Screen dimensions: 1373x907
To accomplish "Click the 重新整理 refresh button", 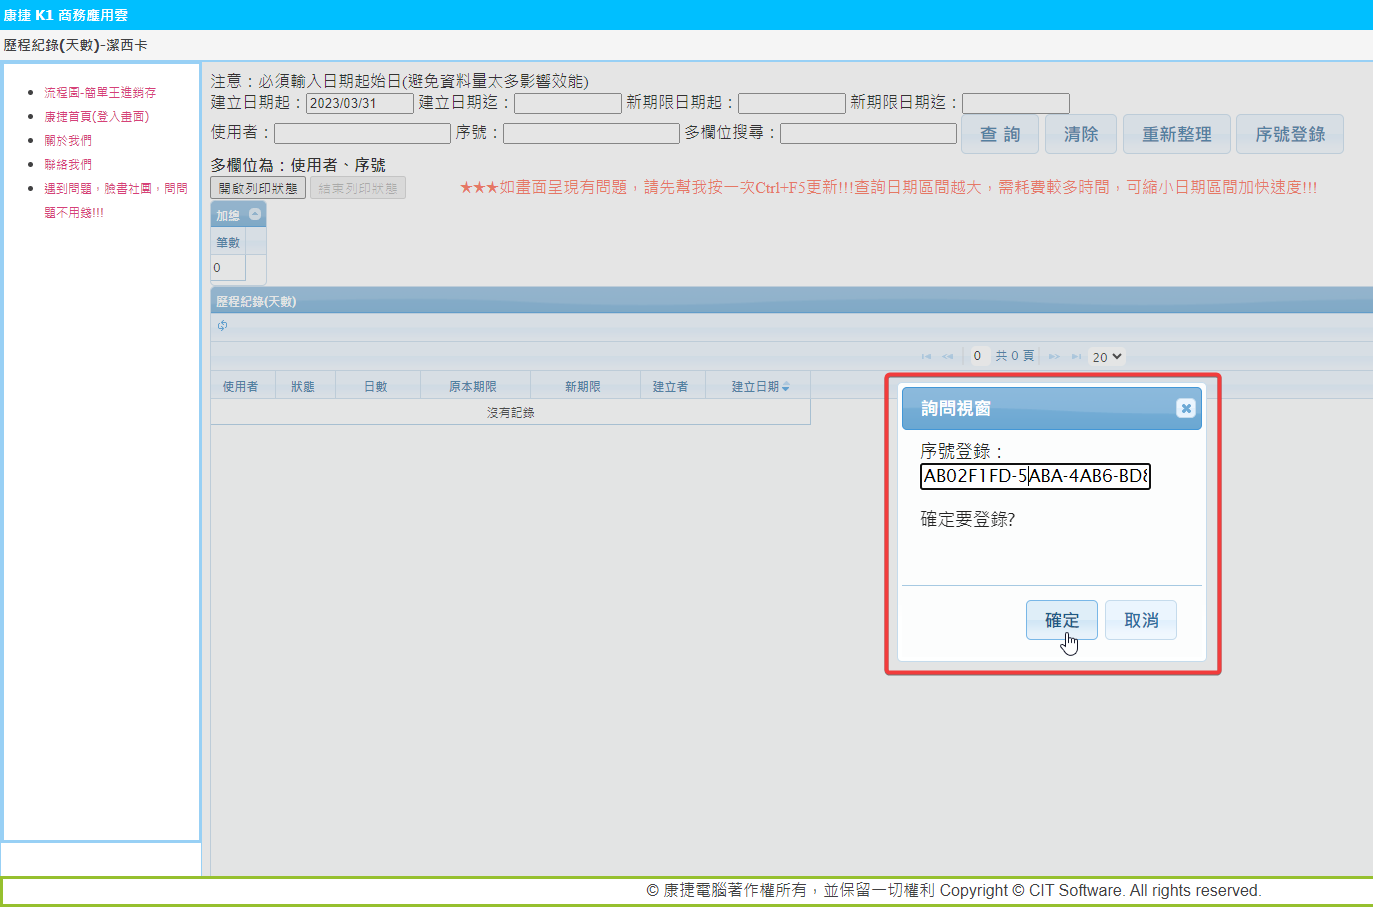I will click(x=1176, y=134).
